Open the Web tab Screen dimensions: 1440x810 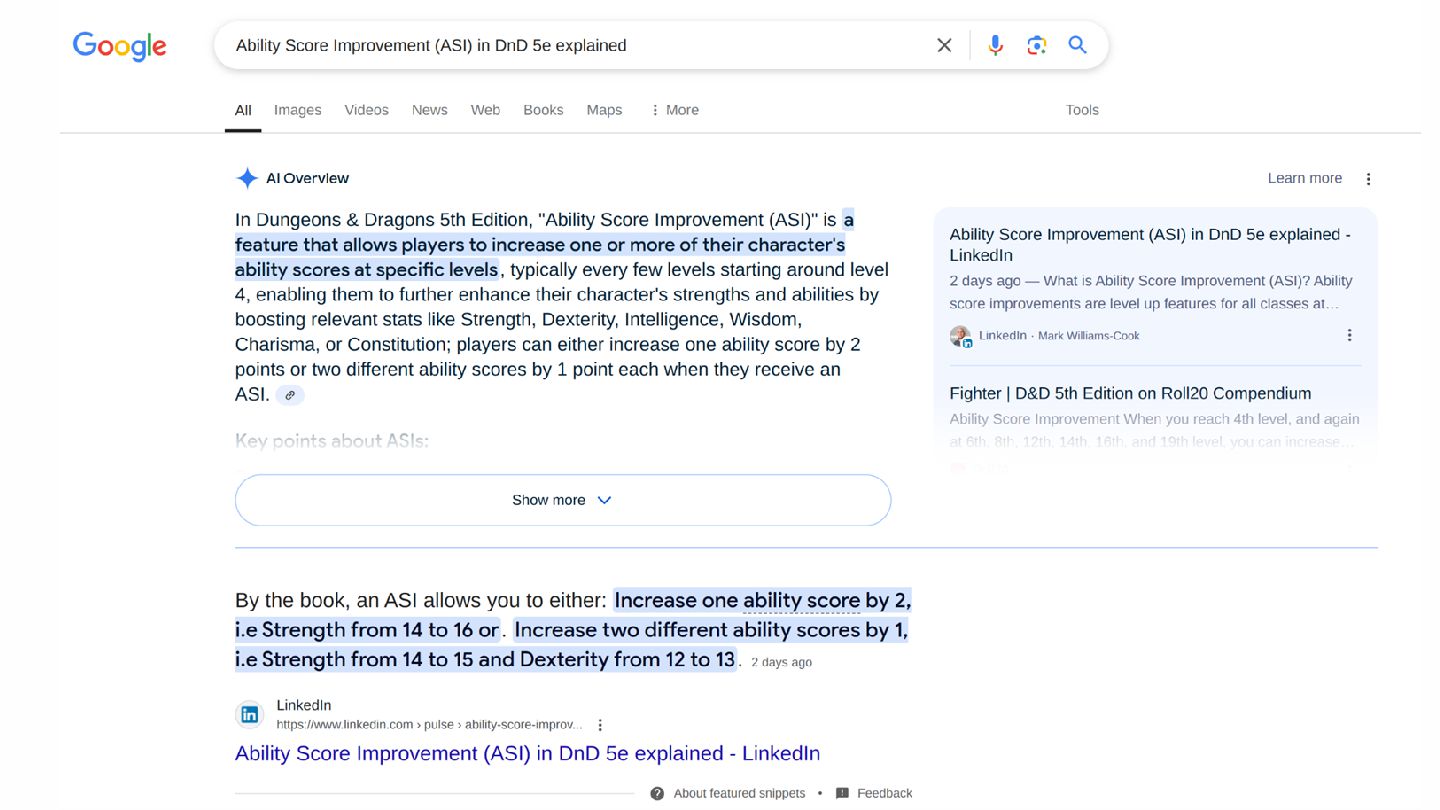coord(485,110)
